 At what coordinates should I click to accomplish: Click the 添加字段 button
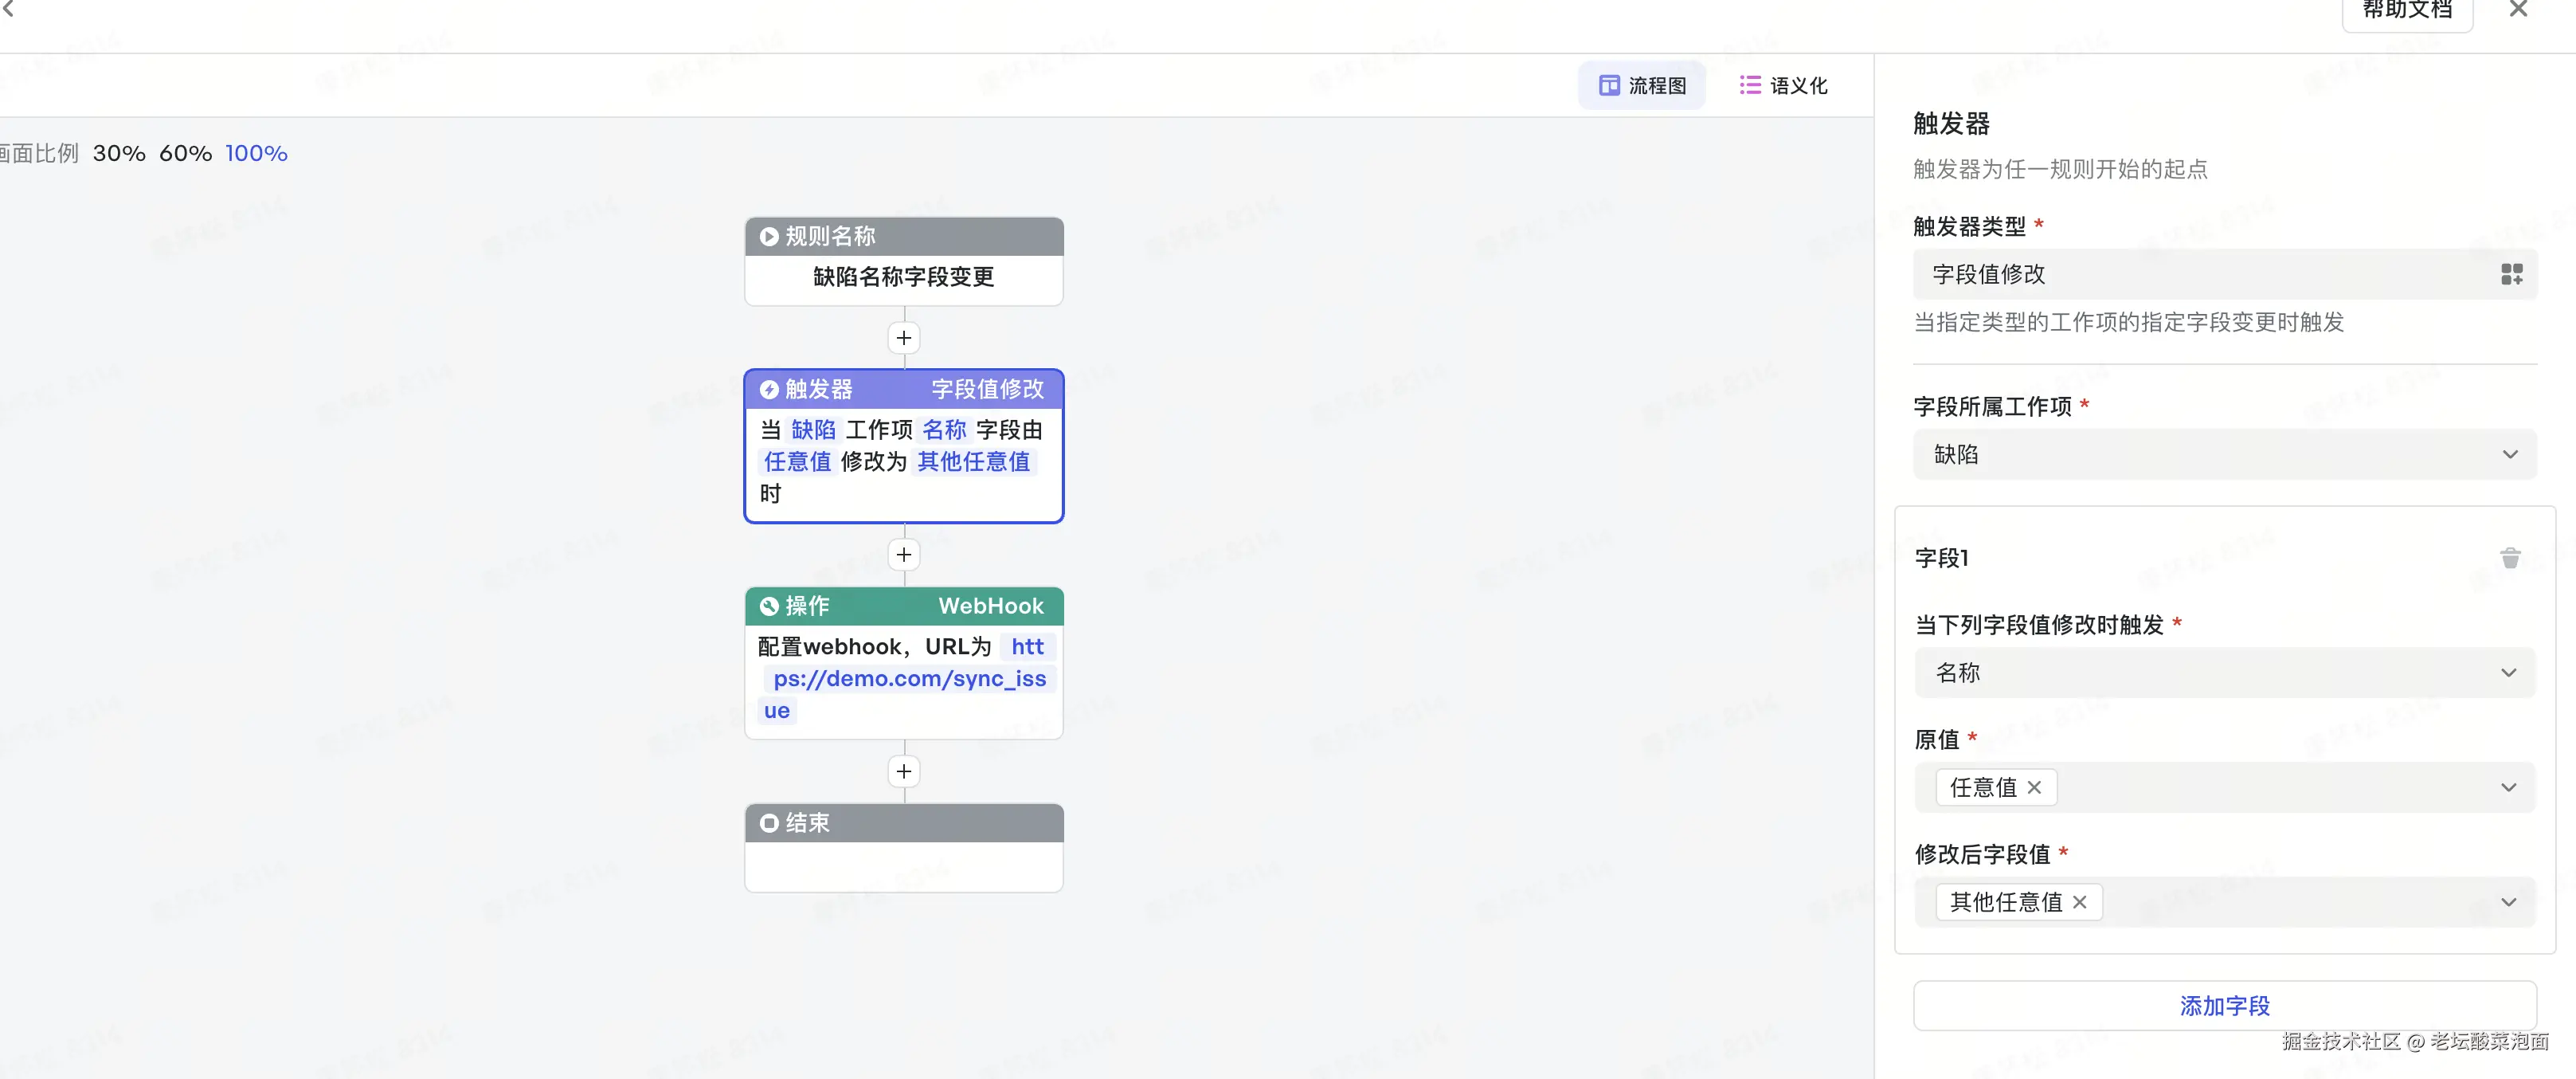pyautogui.click(x=2224, y=1005)
